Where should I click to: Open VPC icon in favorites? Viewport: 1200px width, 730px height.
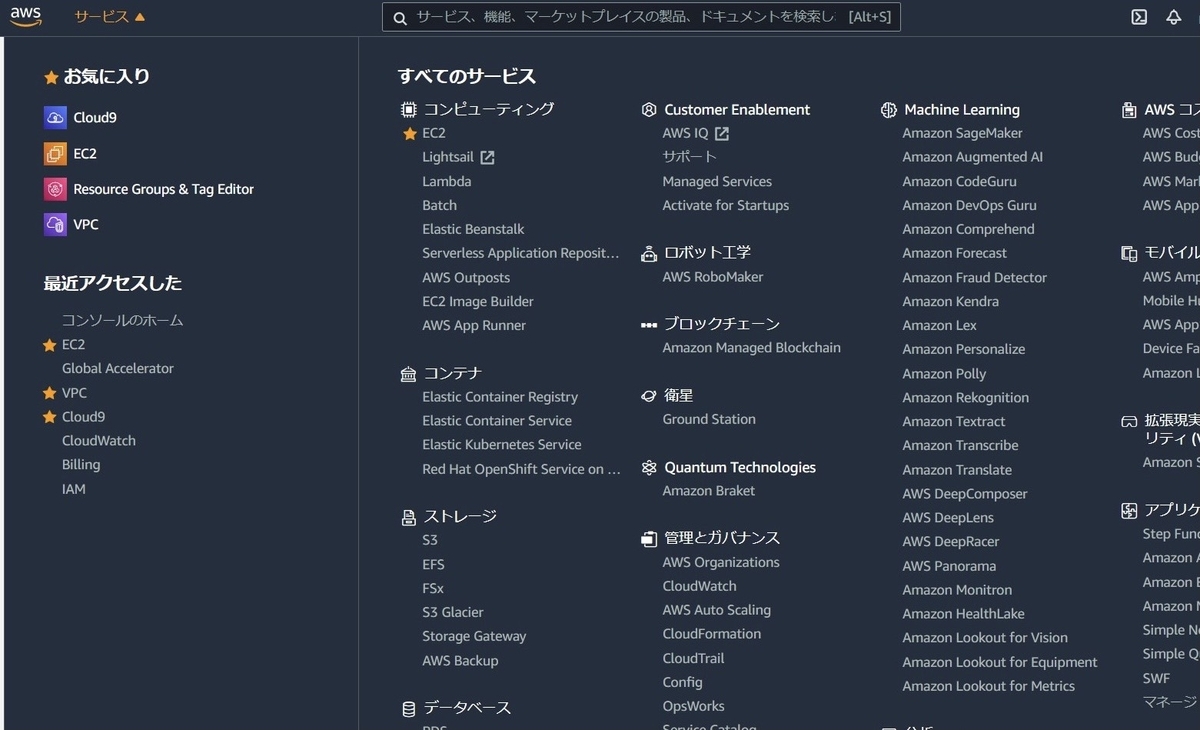point(55,224)
